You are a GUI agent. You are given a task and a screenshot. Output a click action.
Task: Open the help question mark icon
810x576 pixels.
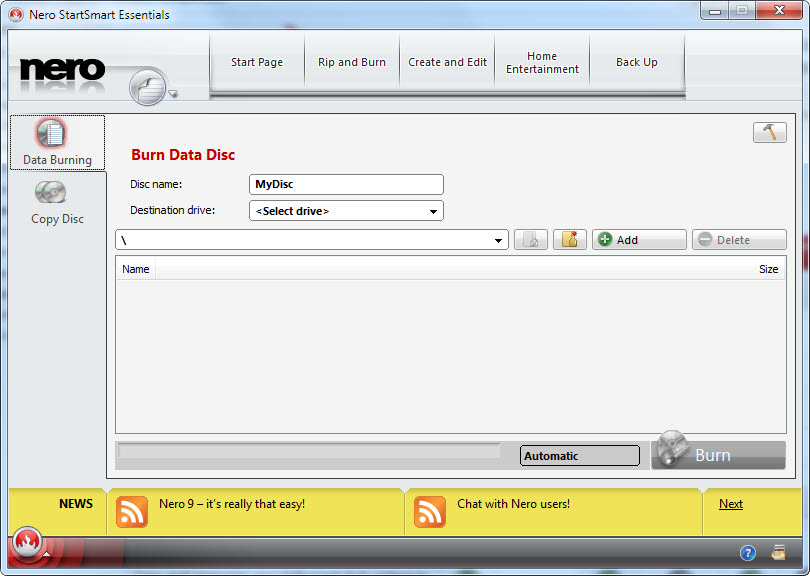747,553
